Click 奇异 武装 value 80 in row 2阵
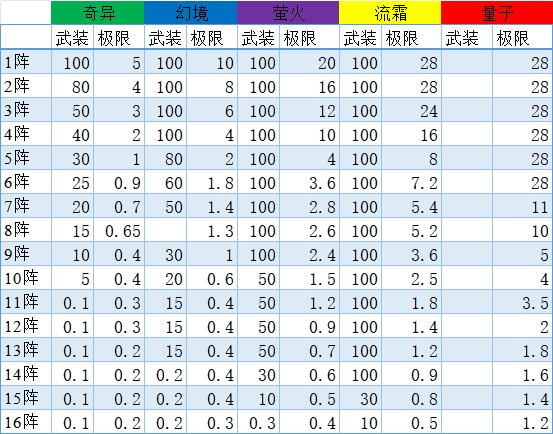The width and height of the screenshot is (553, 434). (72, 86)
